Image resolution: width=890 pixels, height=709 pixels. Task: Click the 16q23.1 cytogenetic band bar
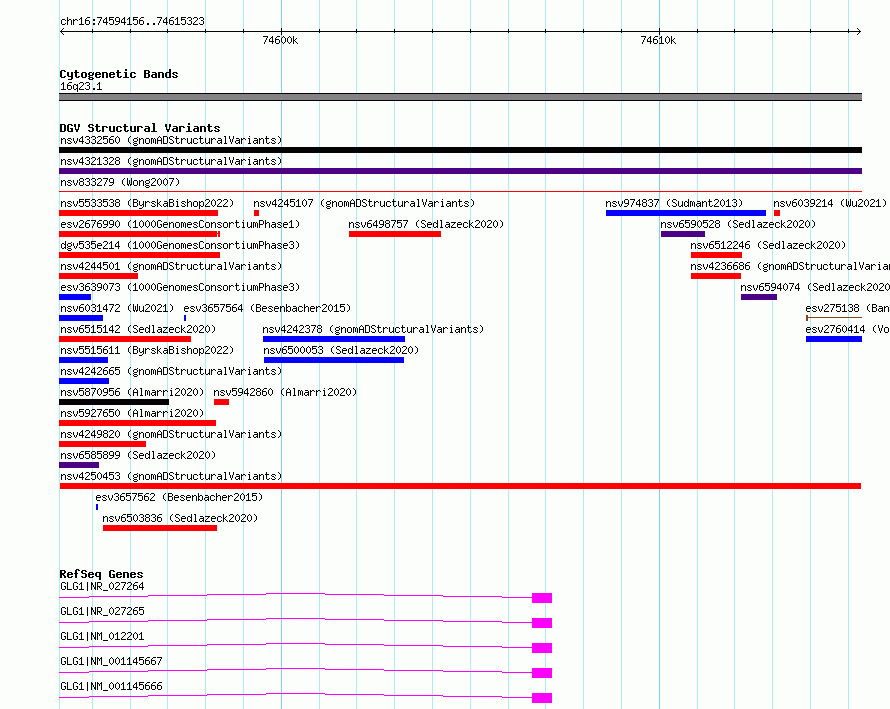(x=460, y=97)
